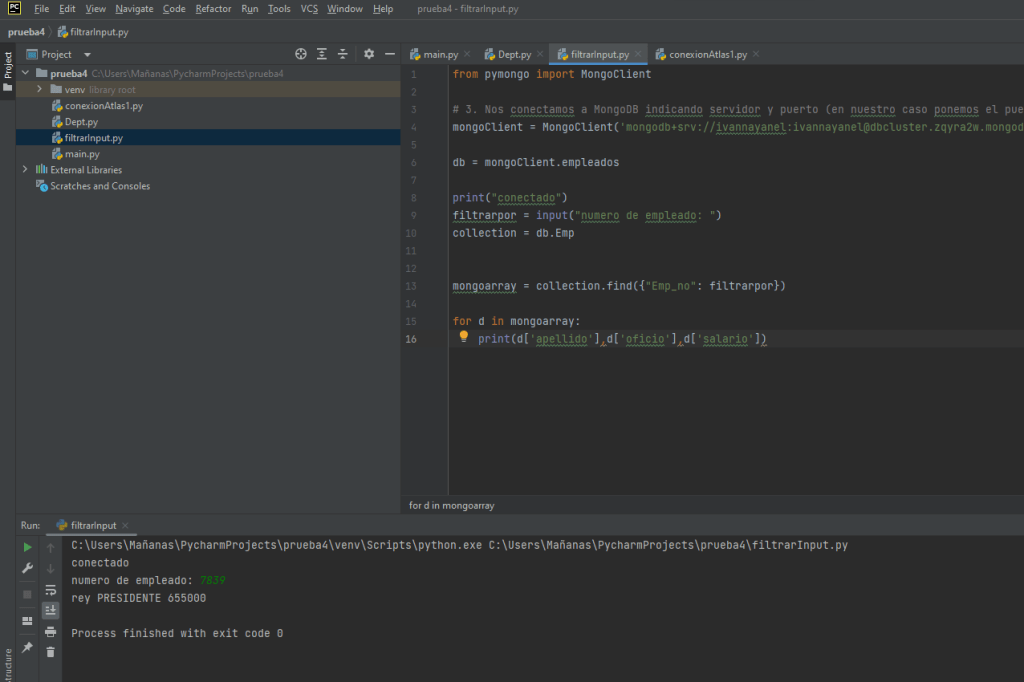Clear console output with trash icon
The height and width of the screenshot is (682, 1024).
pos(50,652)
